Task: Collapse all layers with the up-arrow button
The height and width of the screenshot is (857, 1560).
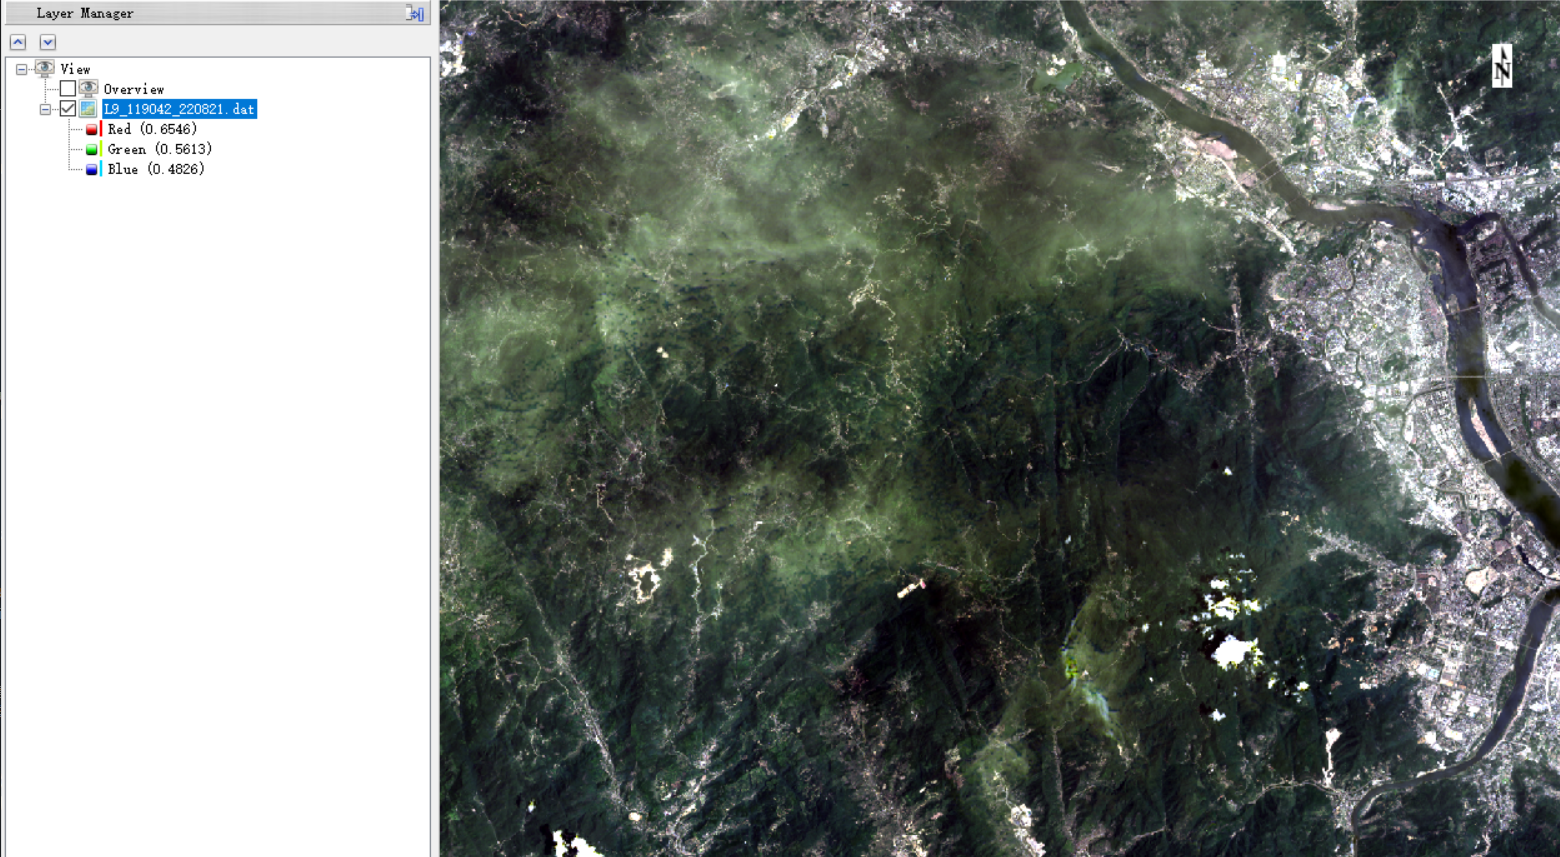Action: click(x=18, y=42)
